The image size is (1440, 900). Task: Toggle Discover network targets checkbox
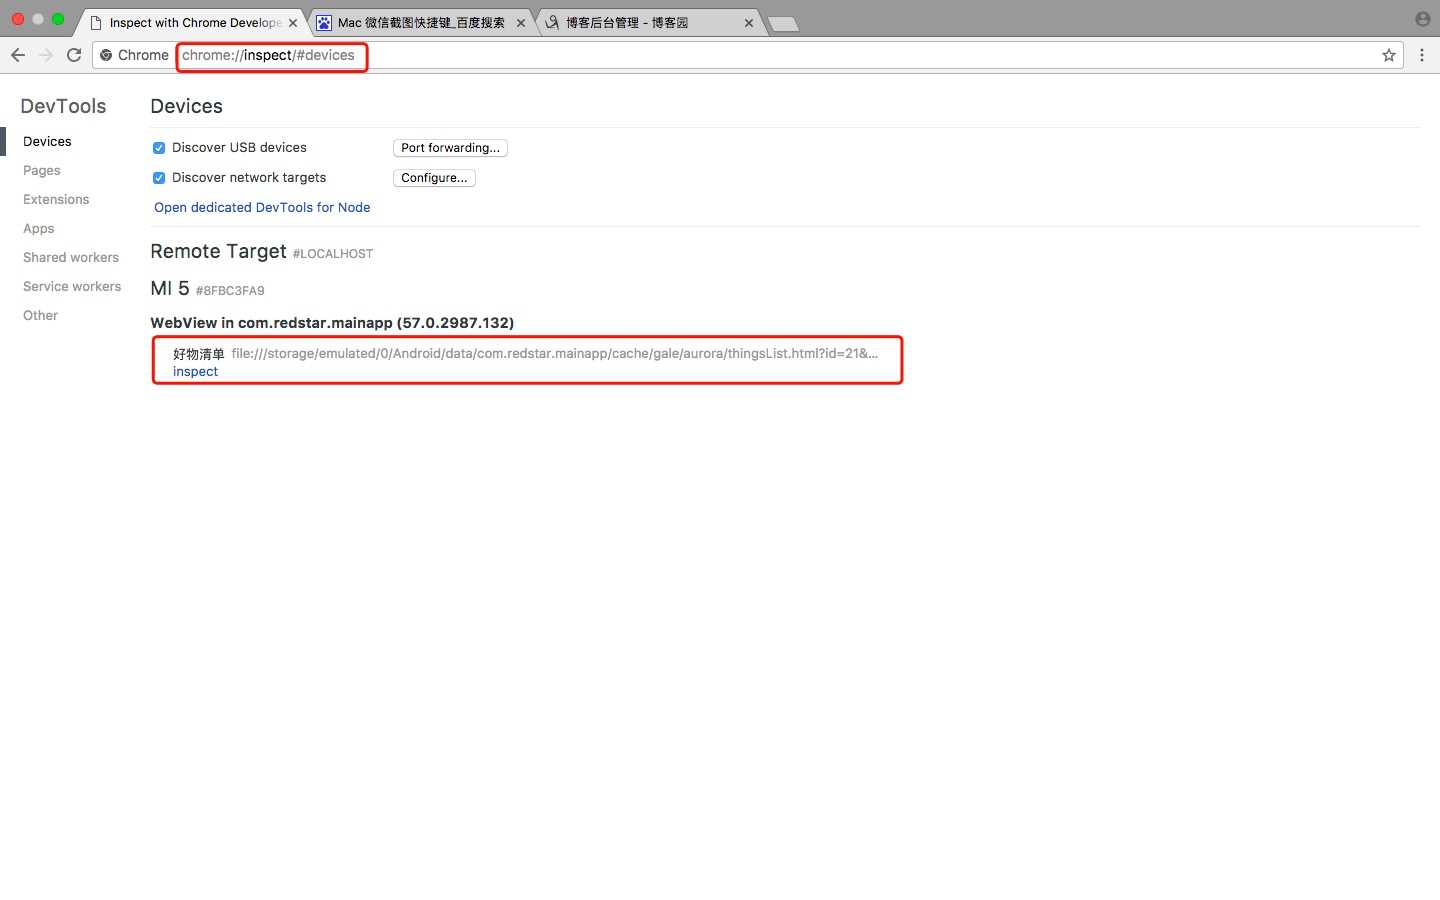coord(159,178)
